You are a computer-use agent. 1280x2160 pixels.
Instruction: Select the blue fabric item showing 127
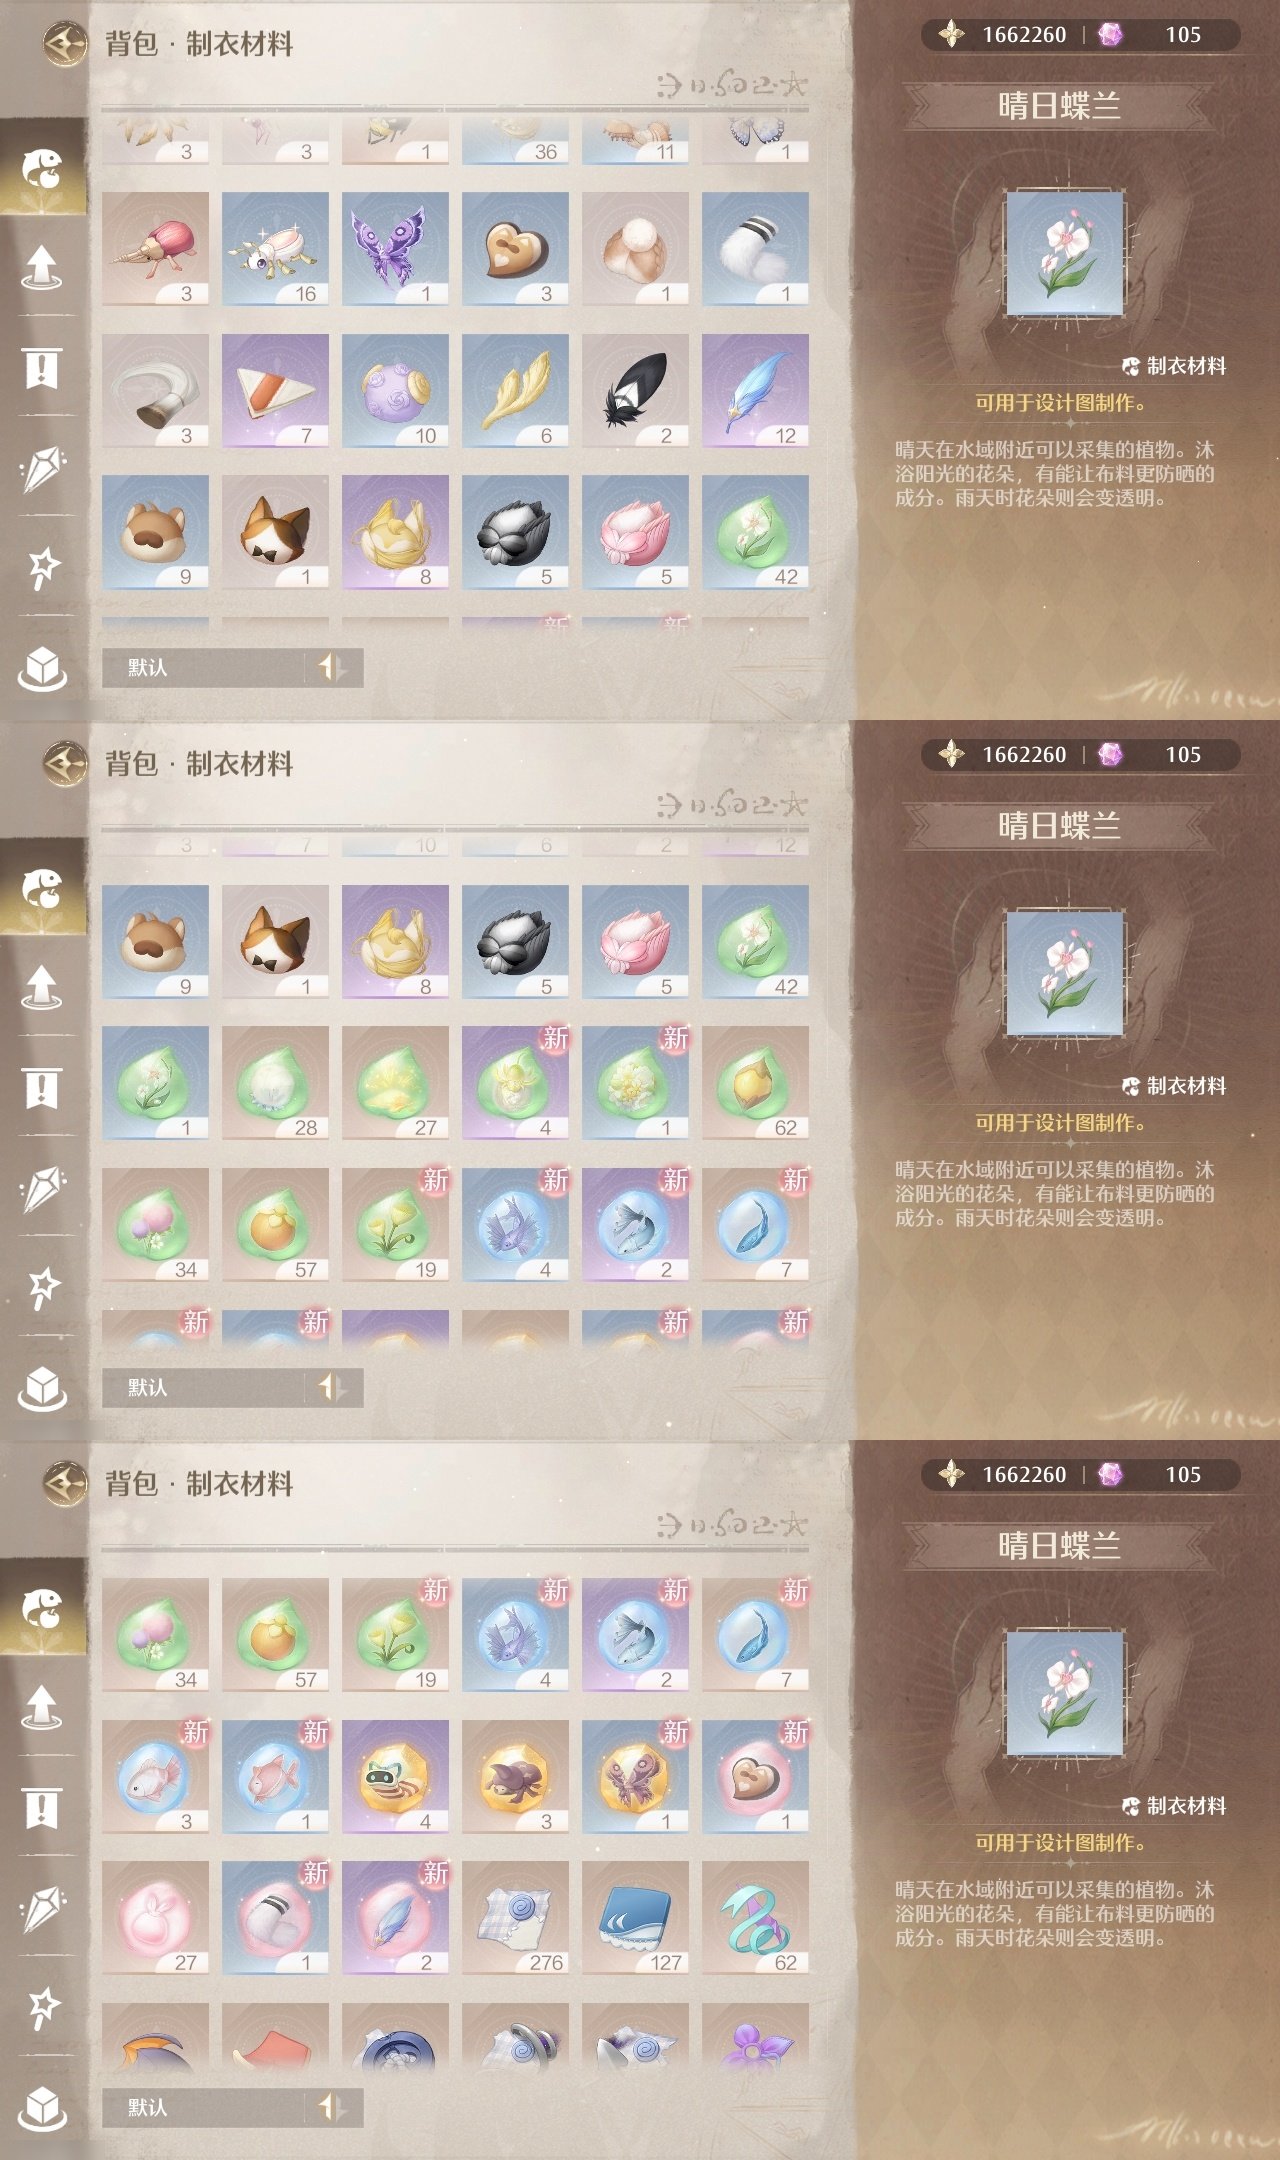coord(635,1918)
